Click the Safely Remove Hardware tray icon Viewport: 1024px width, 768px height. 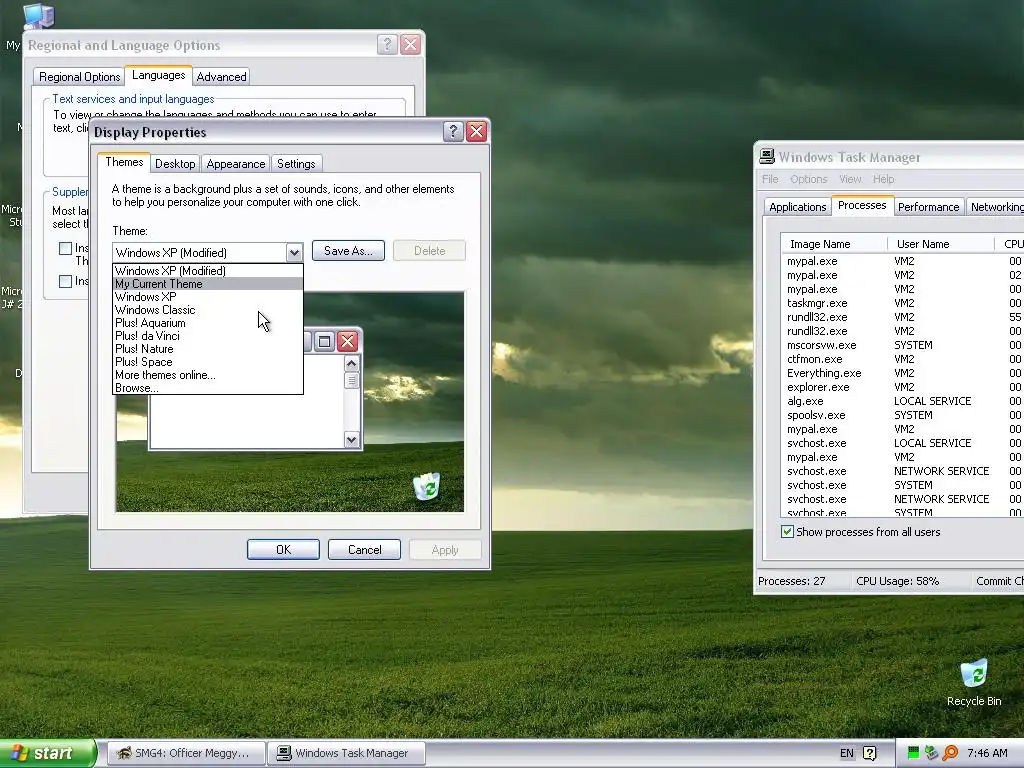point(931,753)
